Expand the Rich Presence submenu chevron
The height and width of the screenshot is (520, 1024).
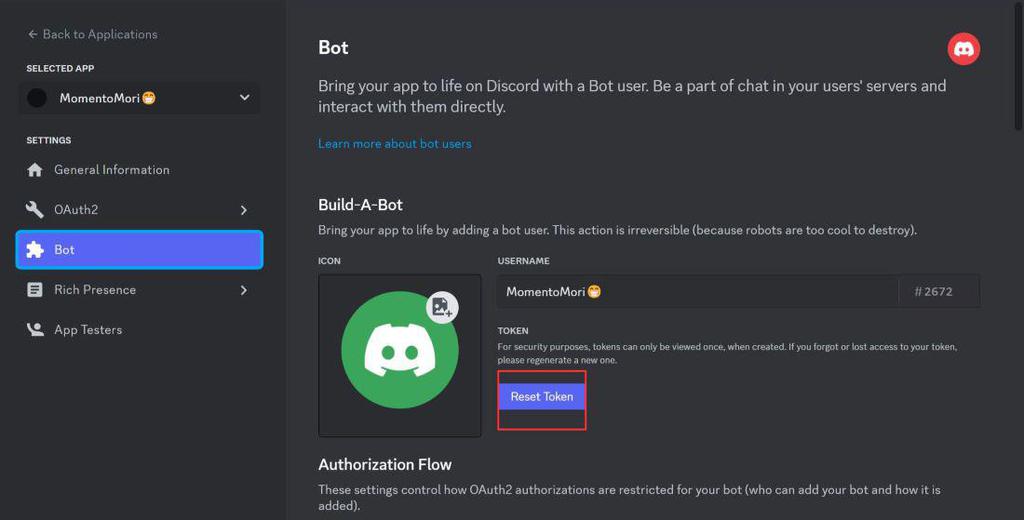pyautogui.click(x=243, y=290)
